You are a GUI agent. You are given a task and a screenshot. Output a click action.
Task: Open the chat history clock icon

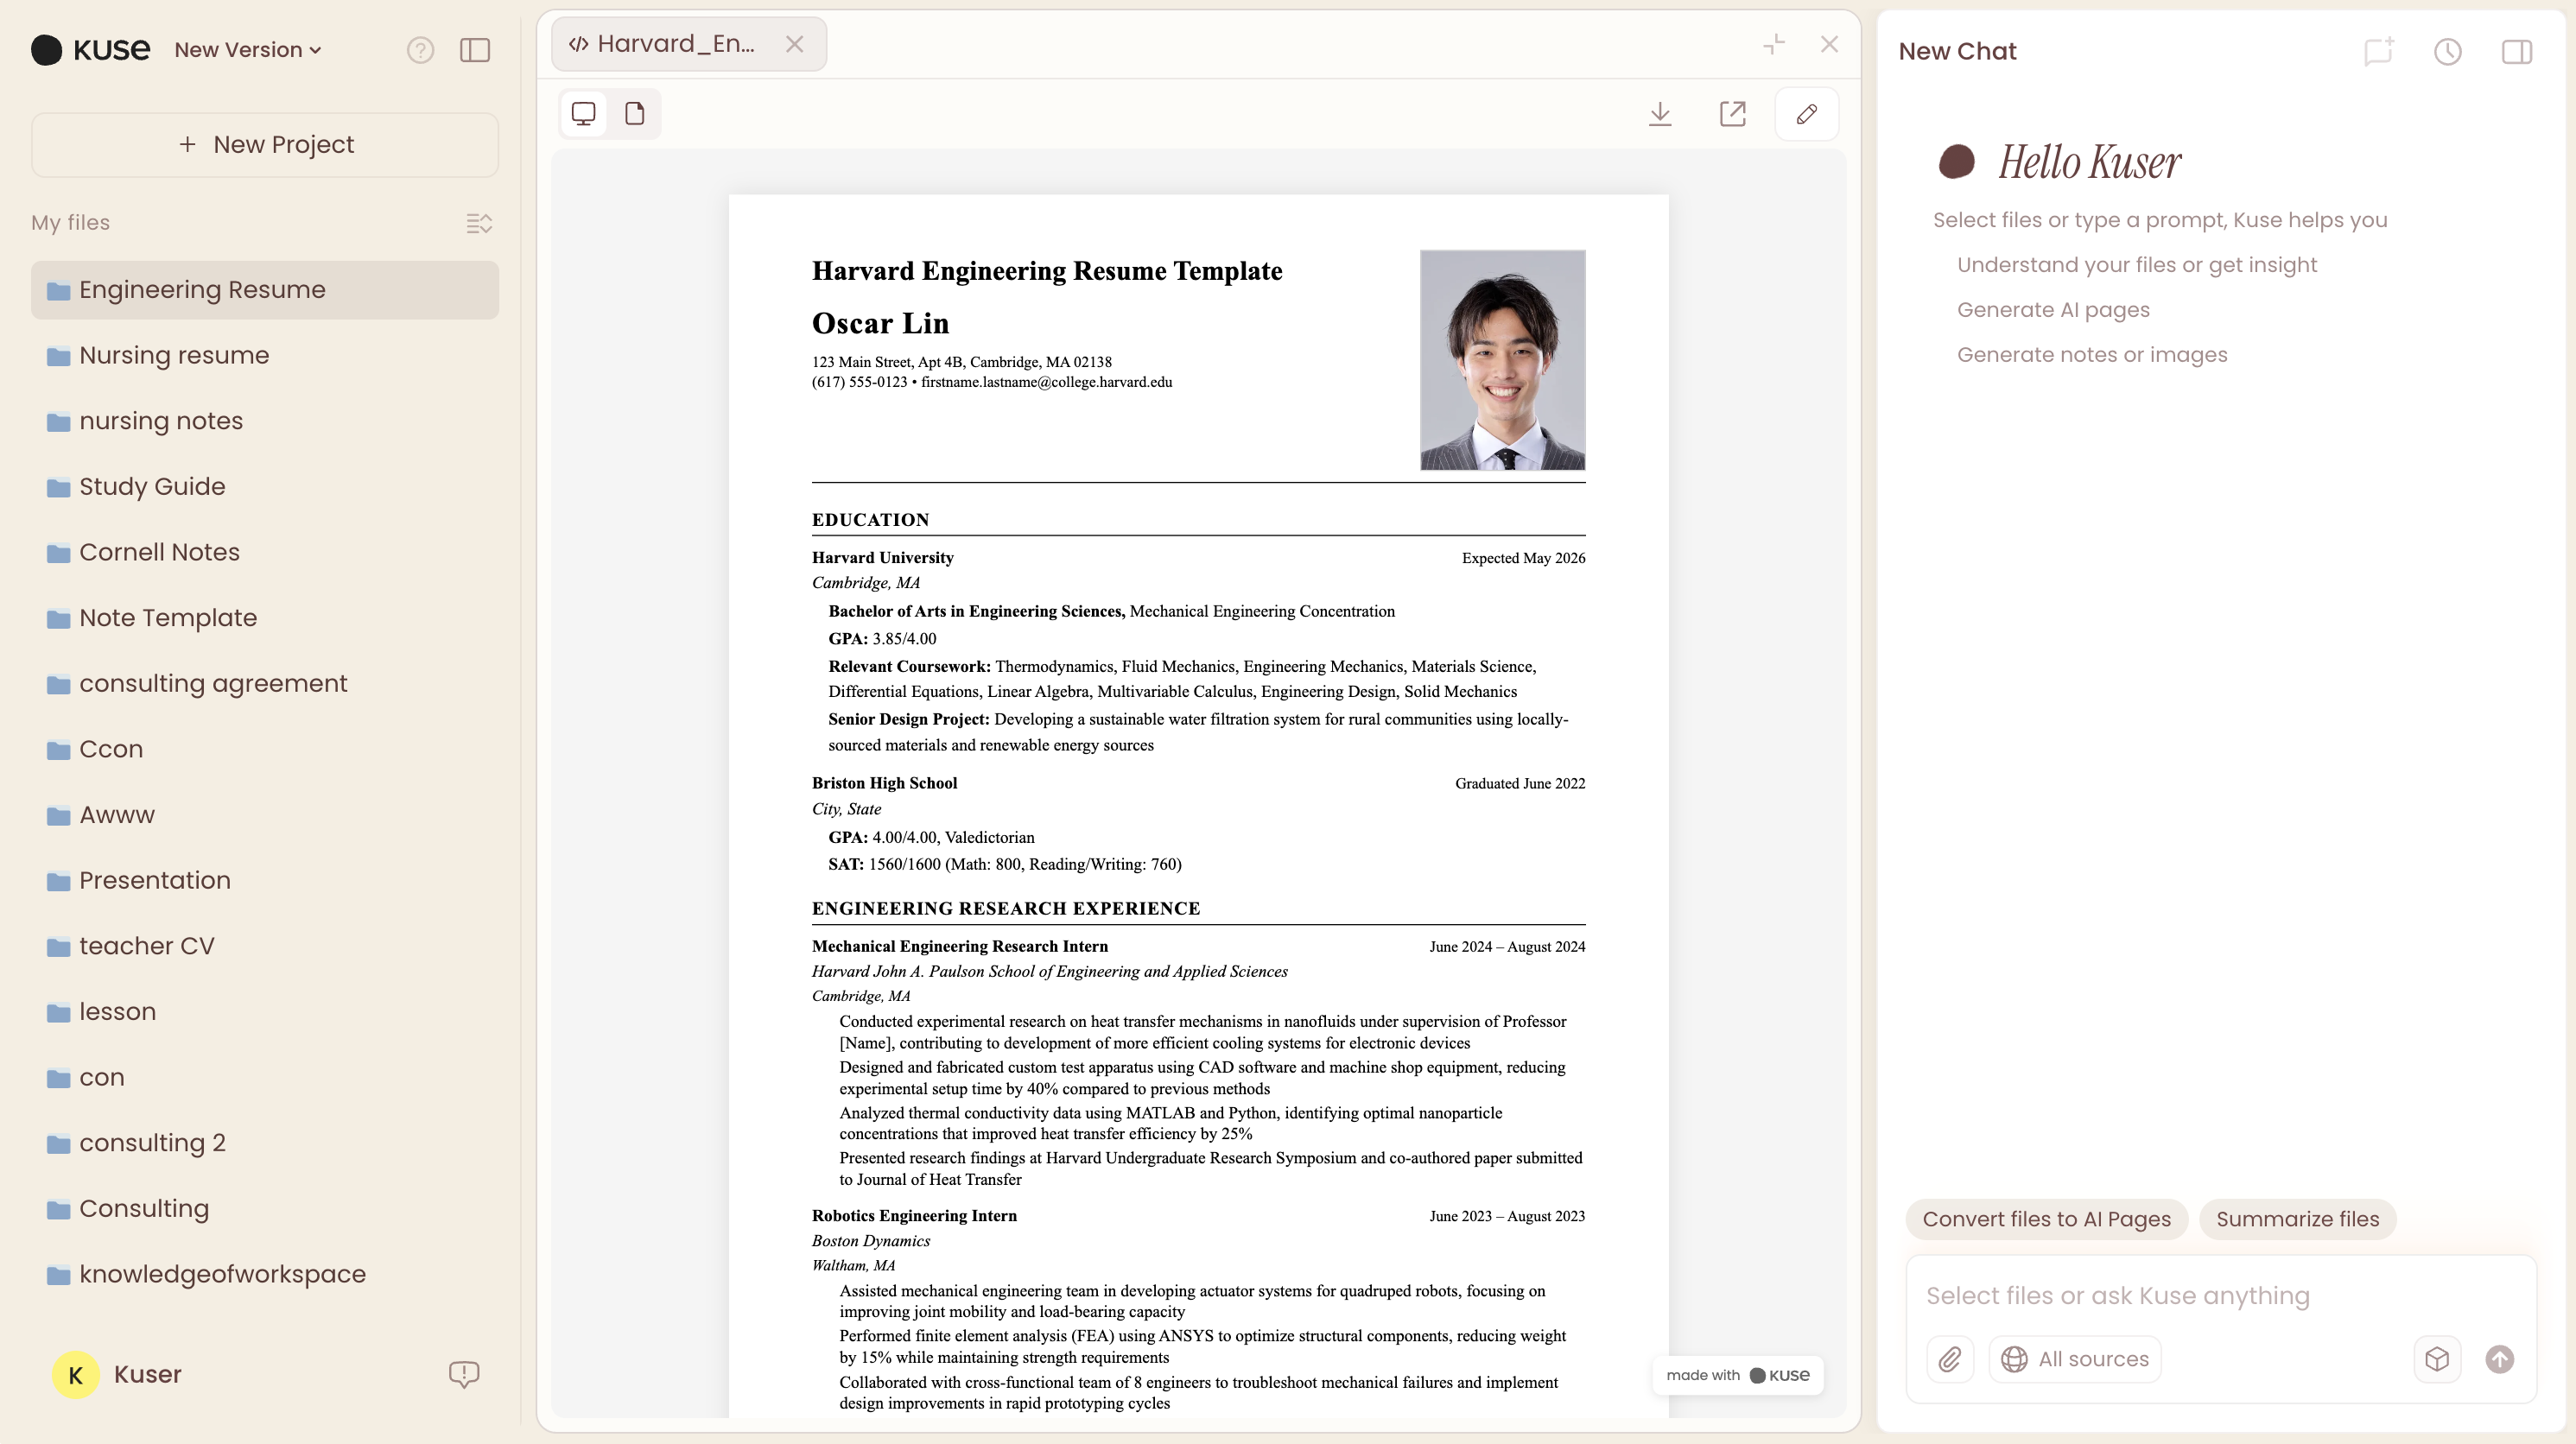tap(2447, 51)
